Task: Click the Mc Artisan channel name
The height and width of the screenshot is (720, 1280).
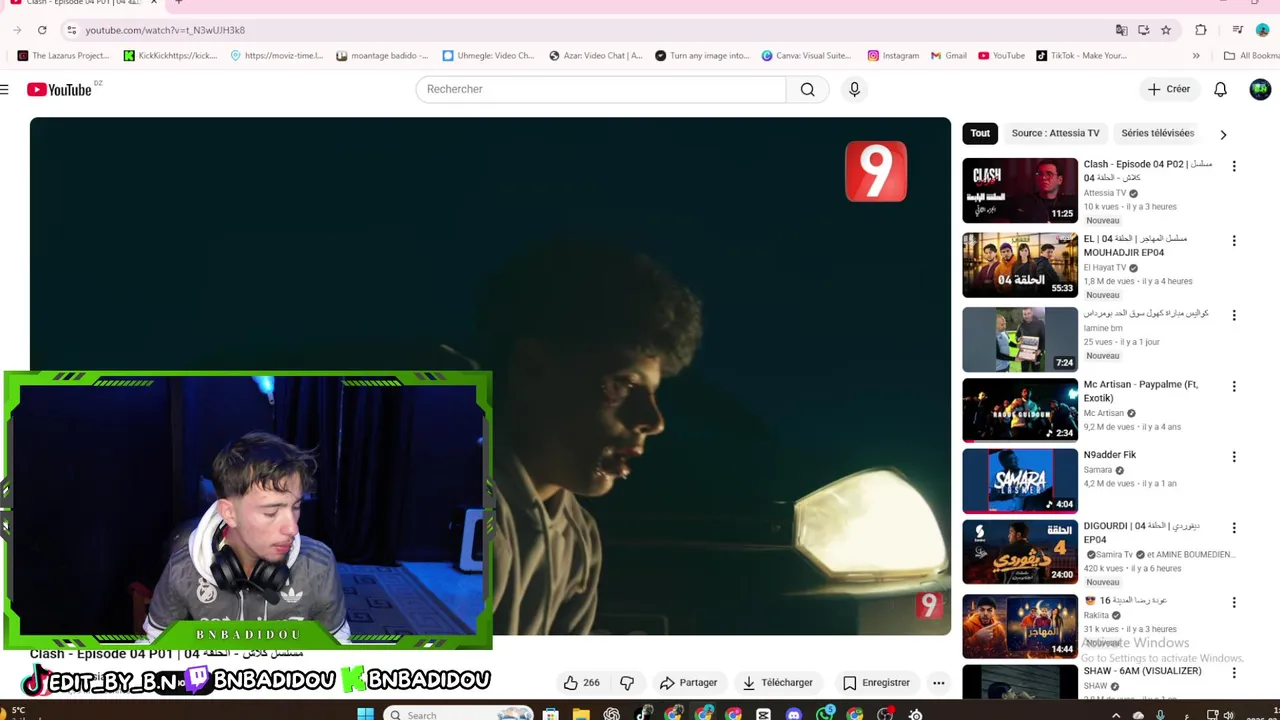Action: (x=1104, y=413)
